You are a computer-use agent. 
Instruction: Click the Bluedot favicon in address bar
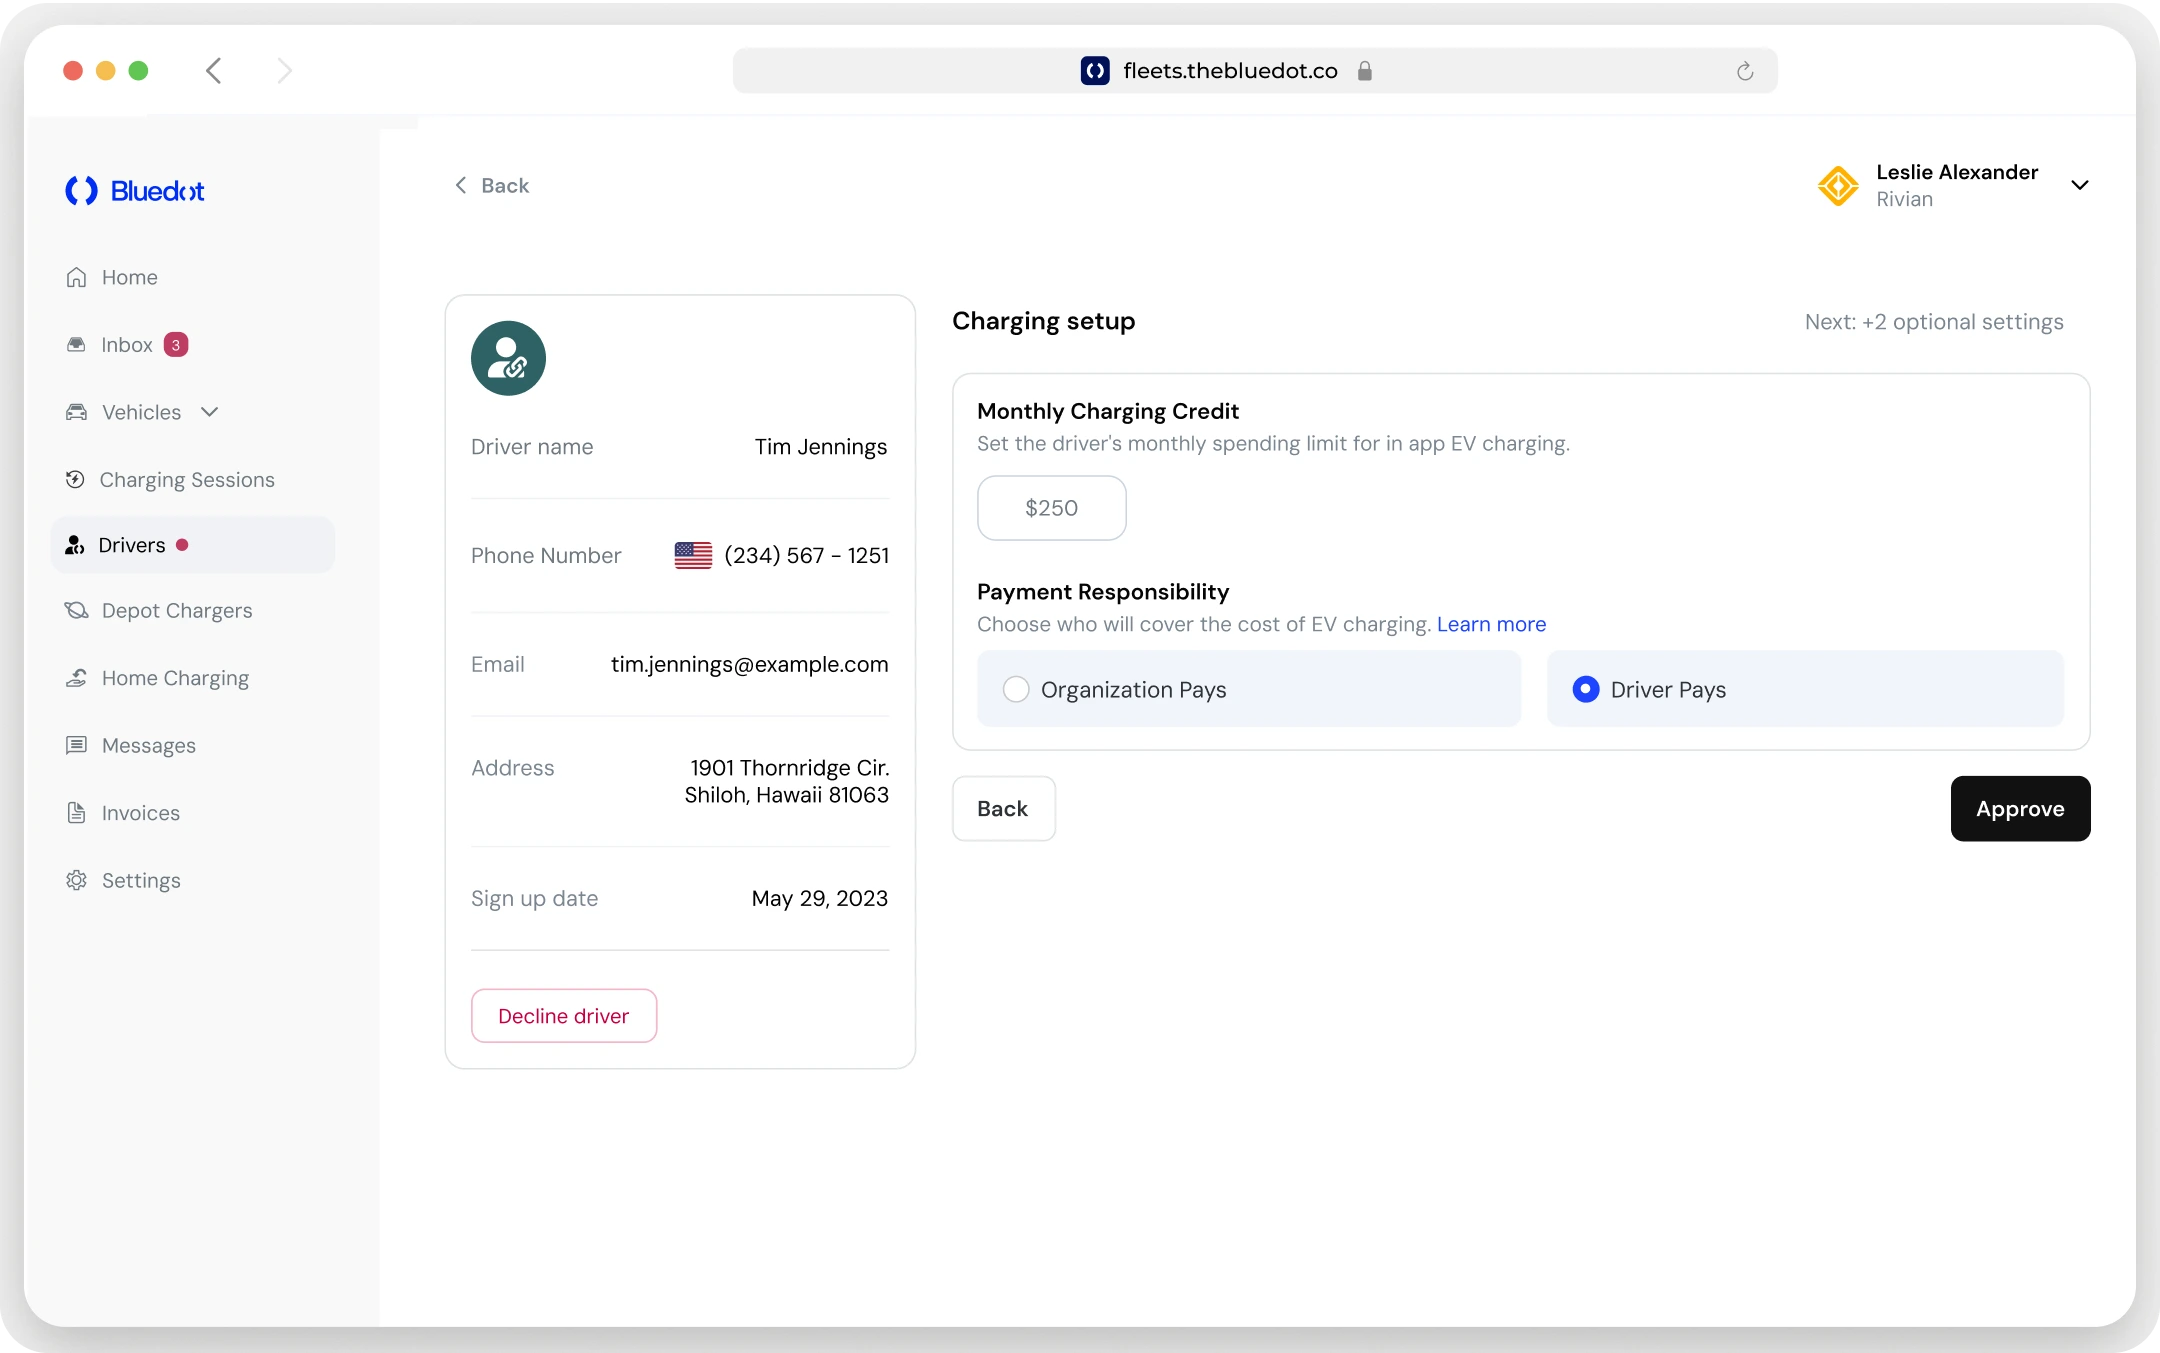pos(1095,70)
